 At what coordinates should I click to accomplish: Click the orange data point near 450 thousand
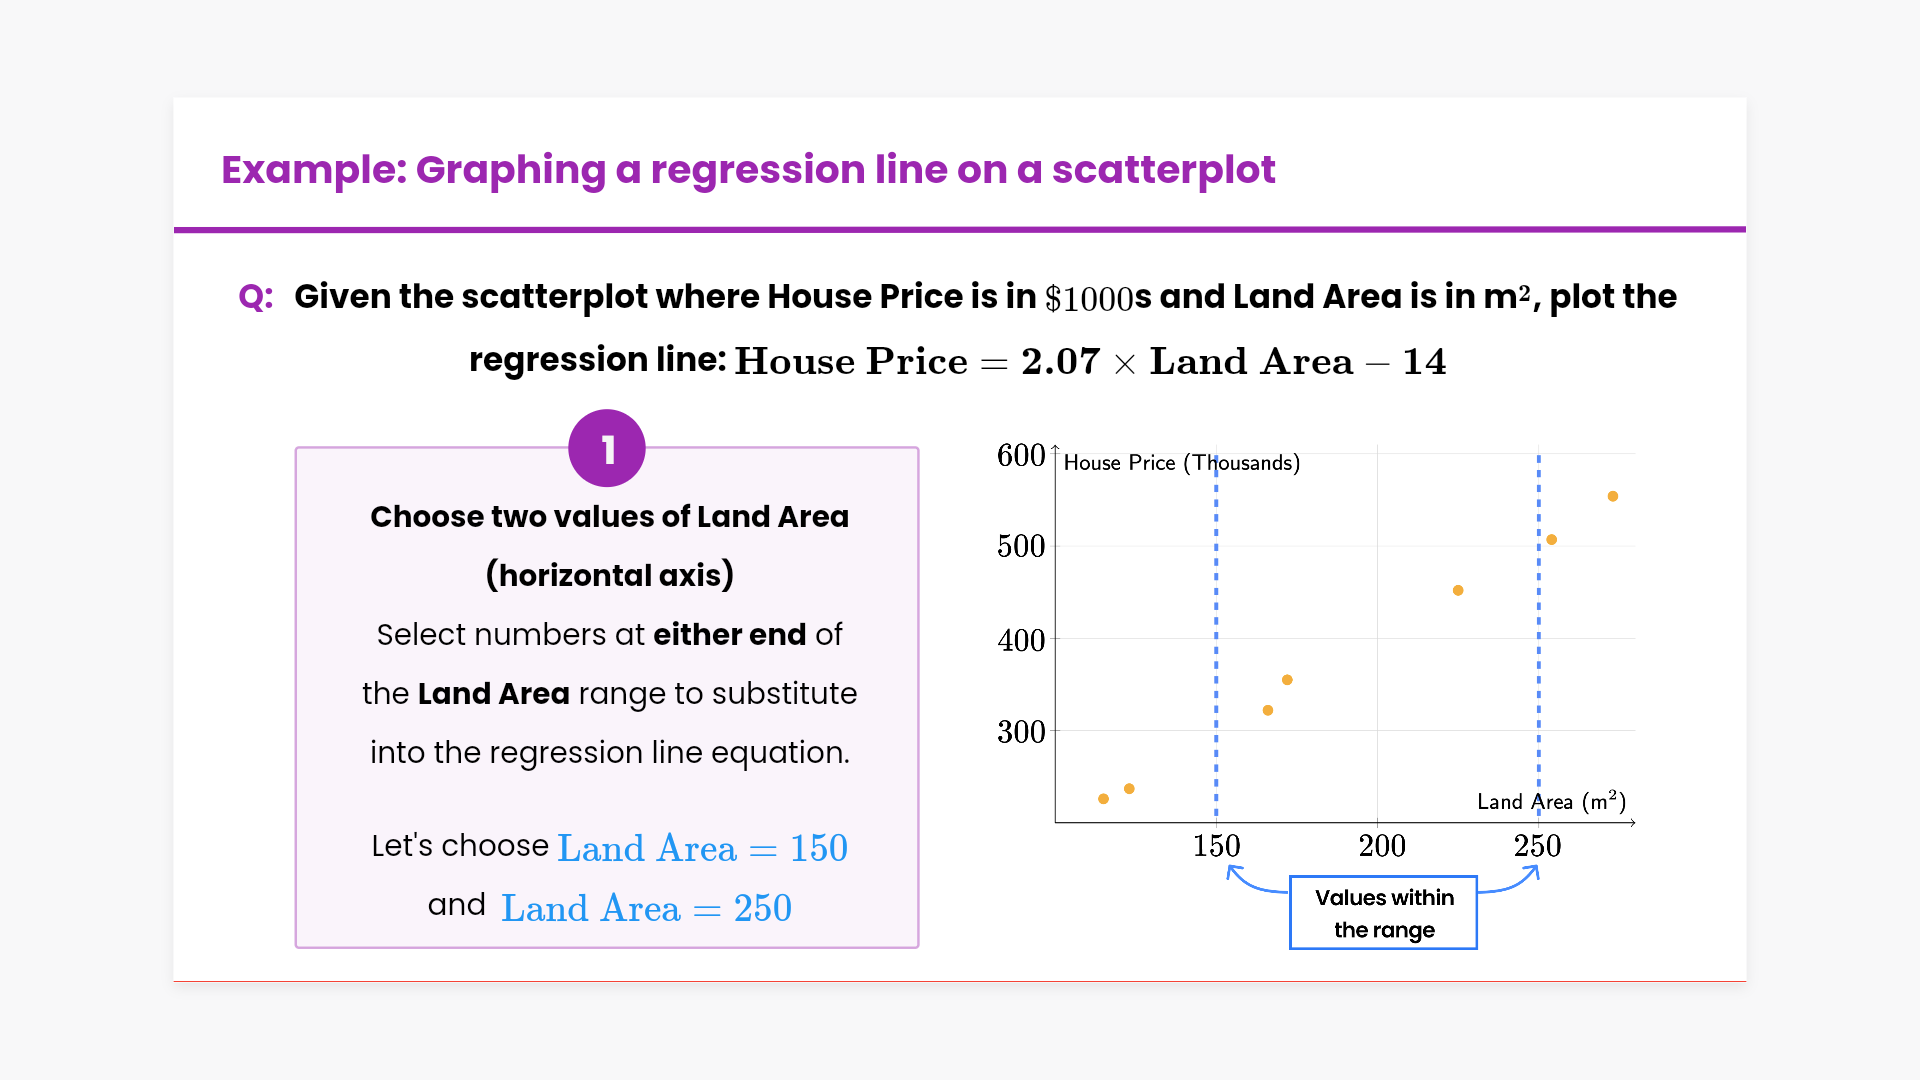tap(1457, 591)
